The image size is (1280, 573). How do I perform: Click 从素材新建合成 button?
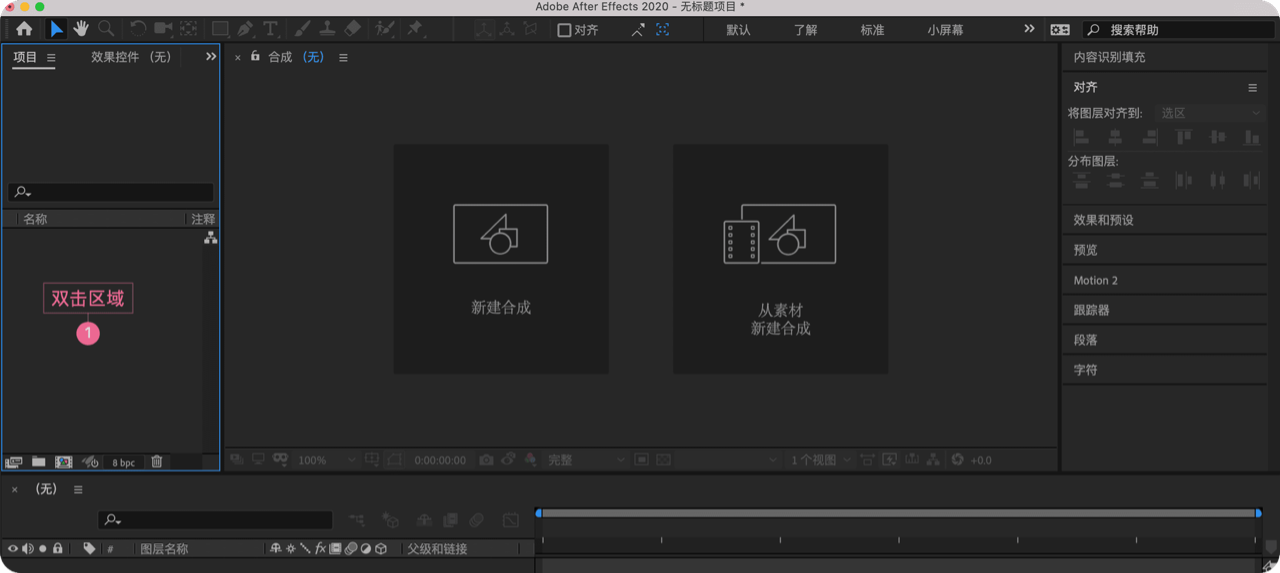coord(780,259)
